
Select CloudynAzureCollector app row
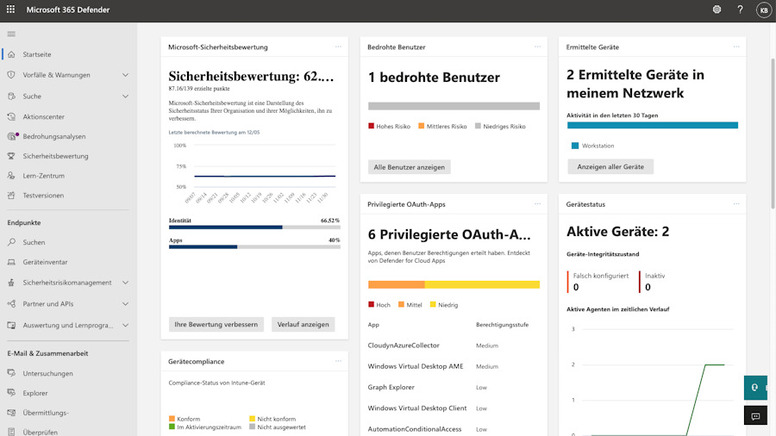pyautogui.click(x=454, y=345)
